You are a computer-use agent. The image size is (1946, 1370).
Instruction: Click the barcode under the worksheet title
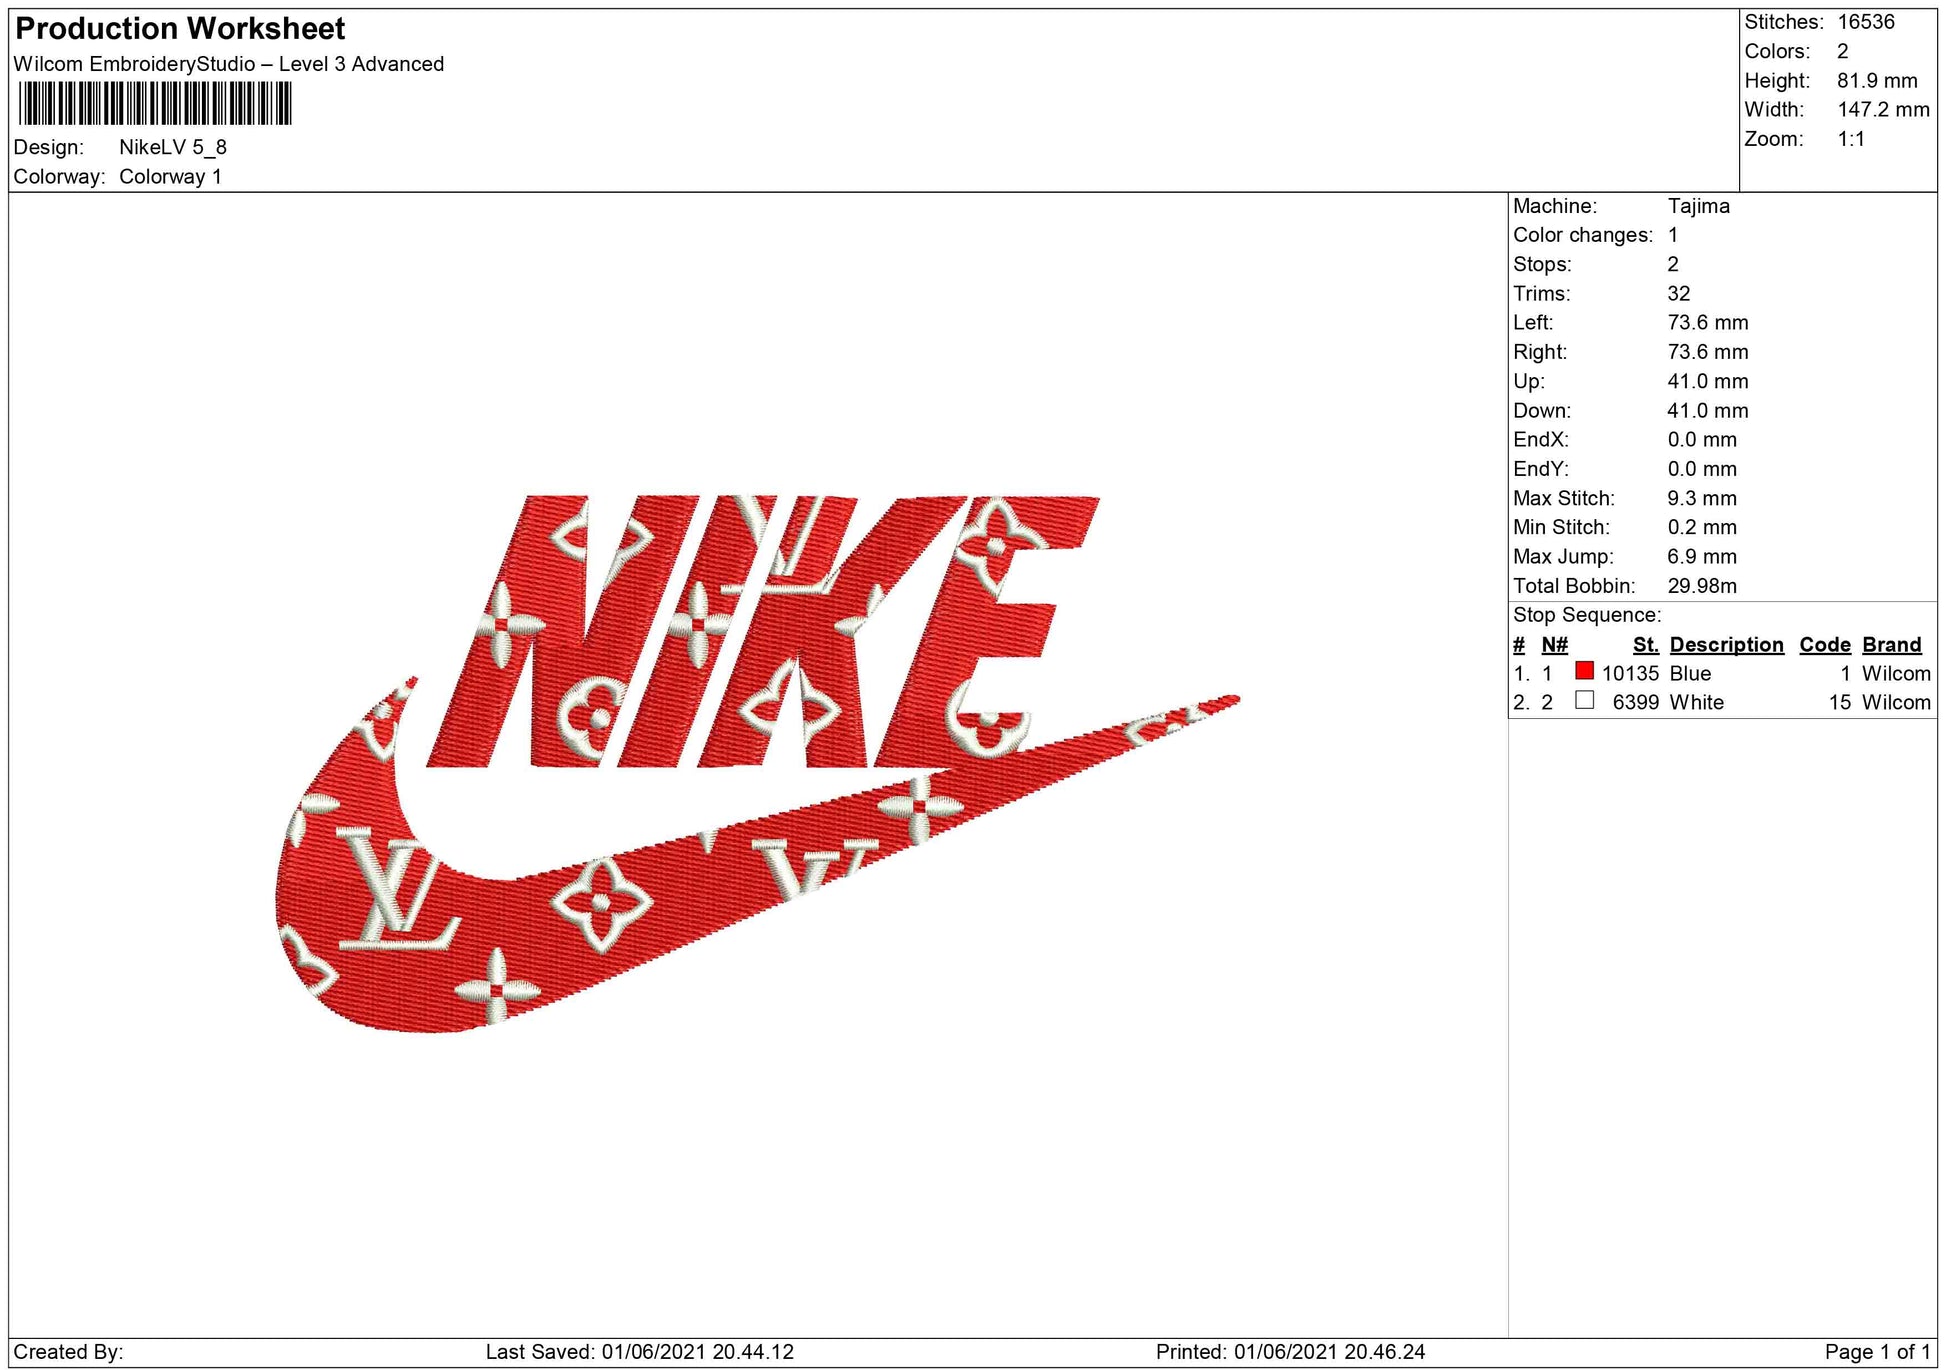pyautogui.click(x=155, y=103)
